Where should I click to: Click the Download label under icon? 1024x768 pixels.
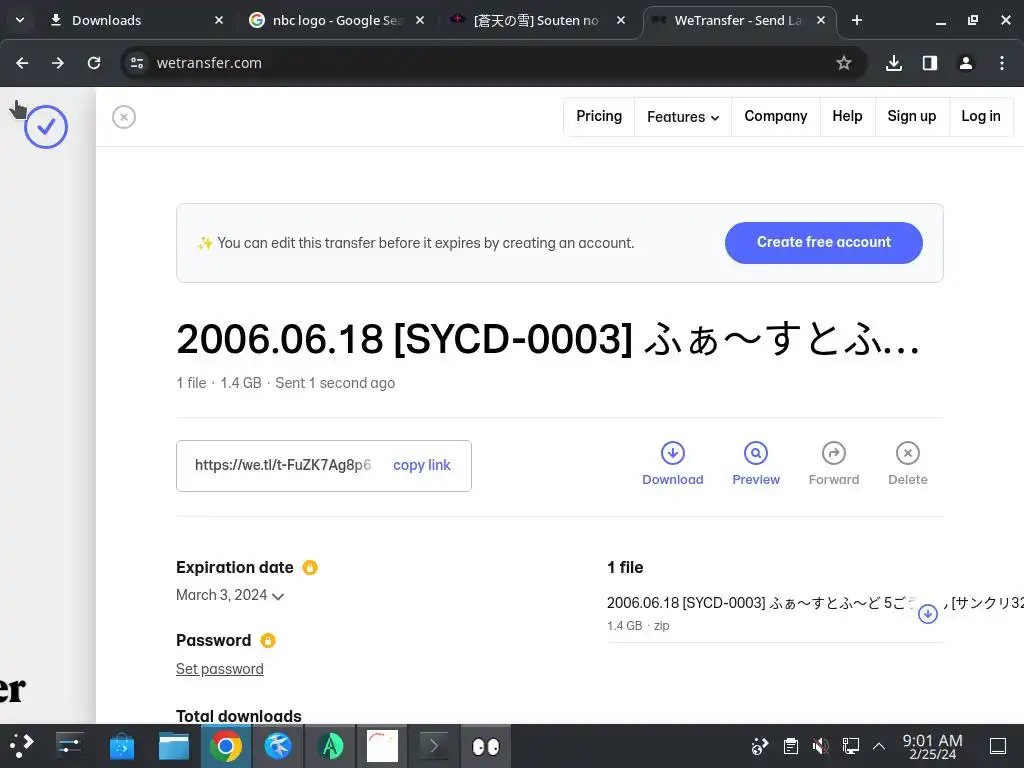673,479
